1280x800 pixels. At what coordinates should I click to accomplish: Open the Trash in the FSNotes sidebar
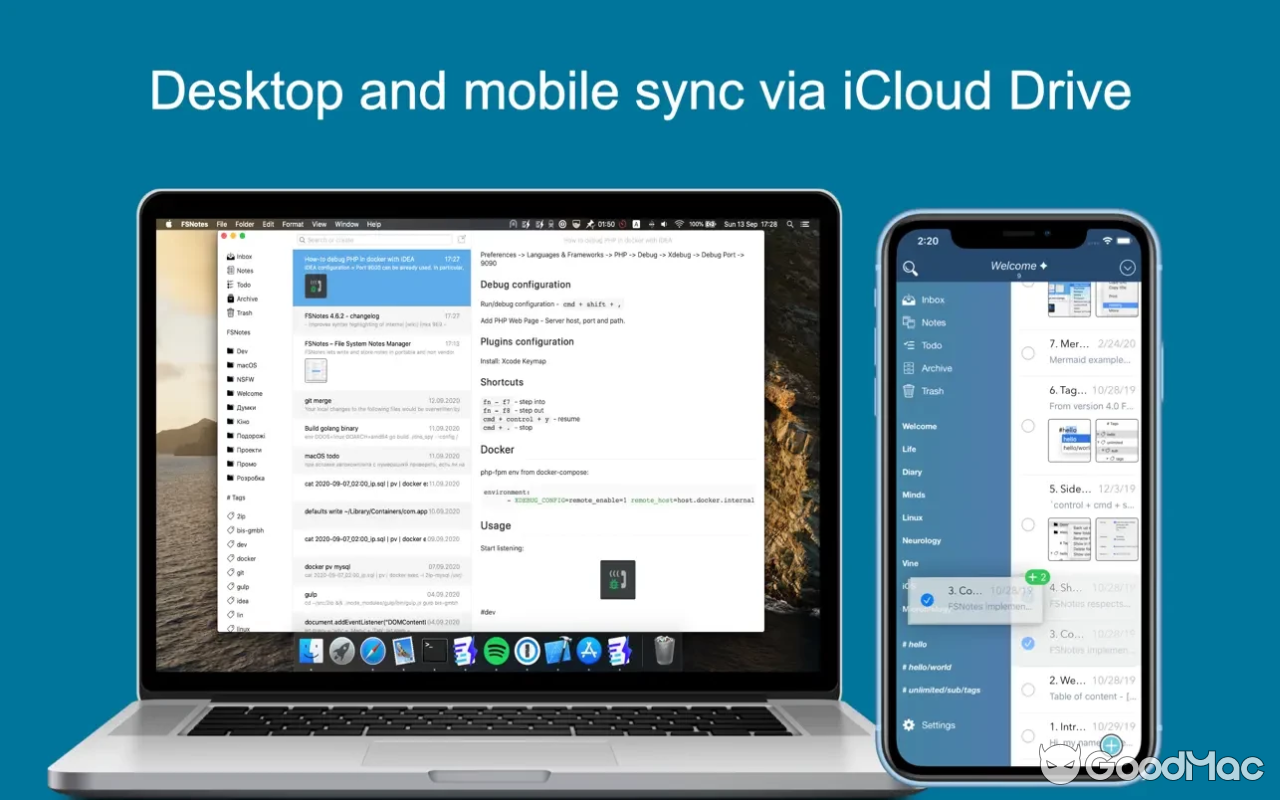pyautogui.click(x=244, y=312)
